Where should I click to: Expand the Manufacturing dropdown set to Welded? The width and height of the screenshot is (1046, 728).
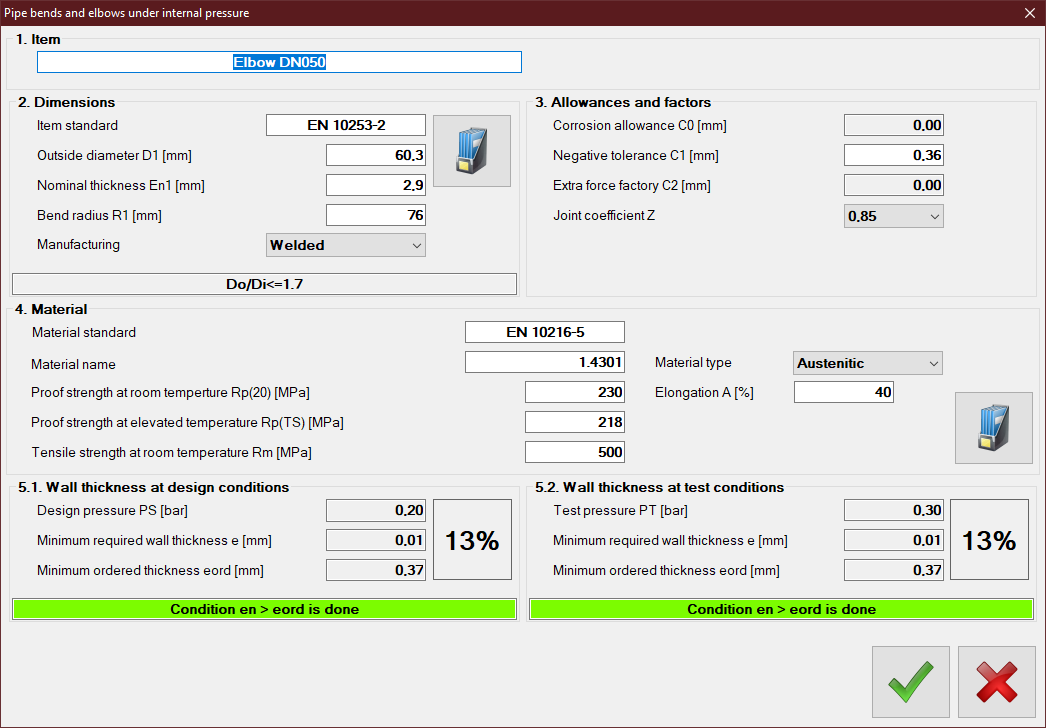click(x=346, y=245)
